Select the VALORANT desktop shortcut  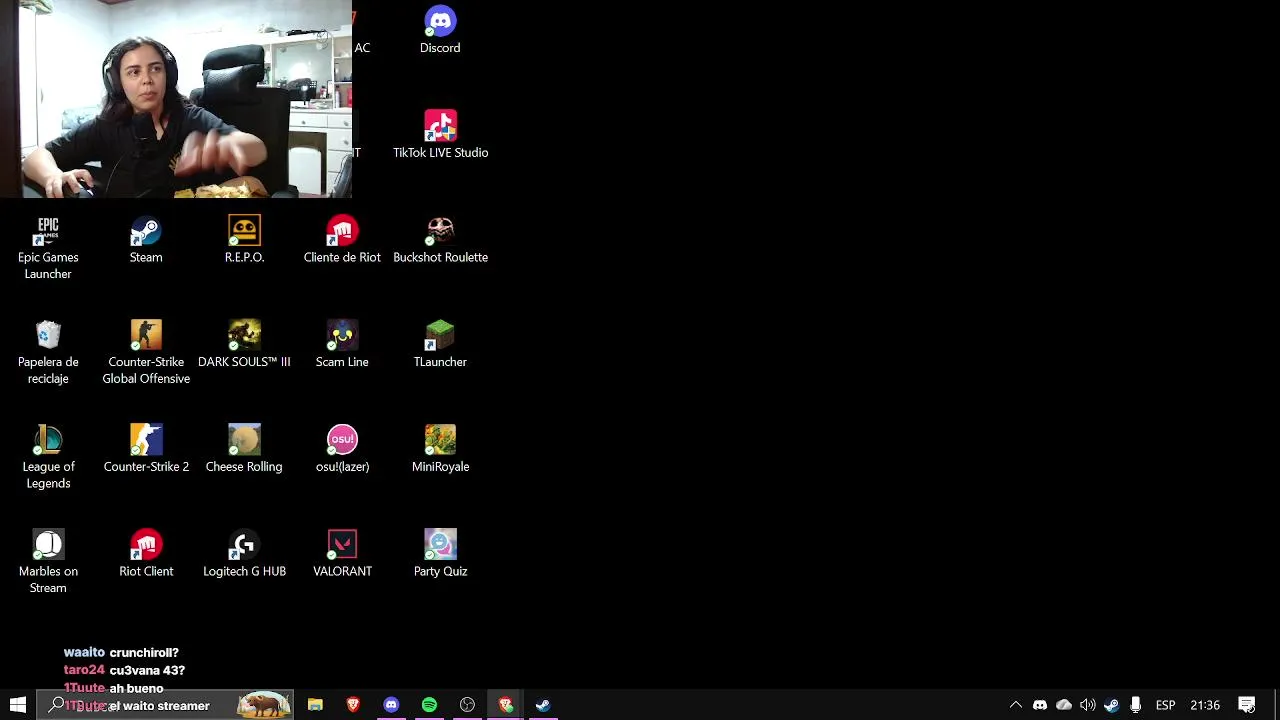coord(342,553)
